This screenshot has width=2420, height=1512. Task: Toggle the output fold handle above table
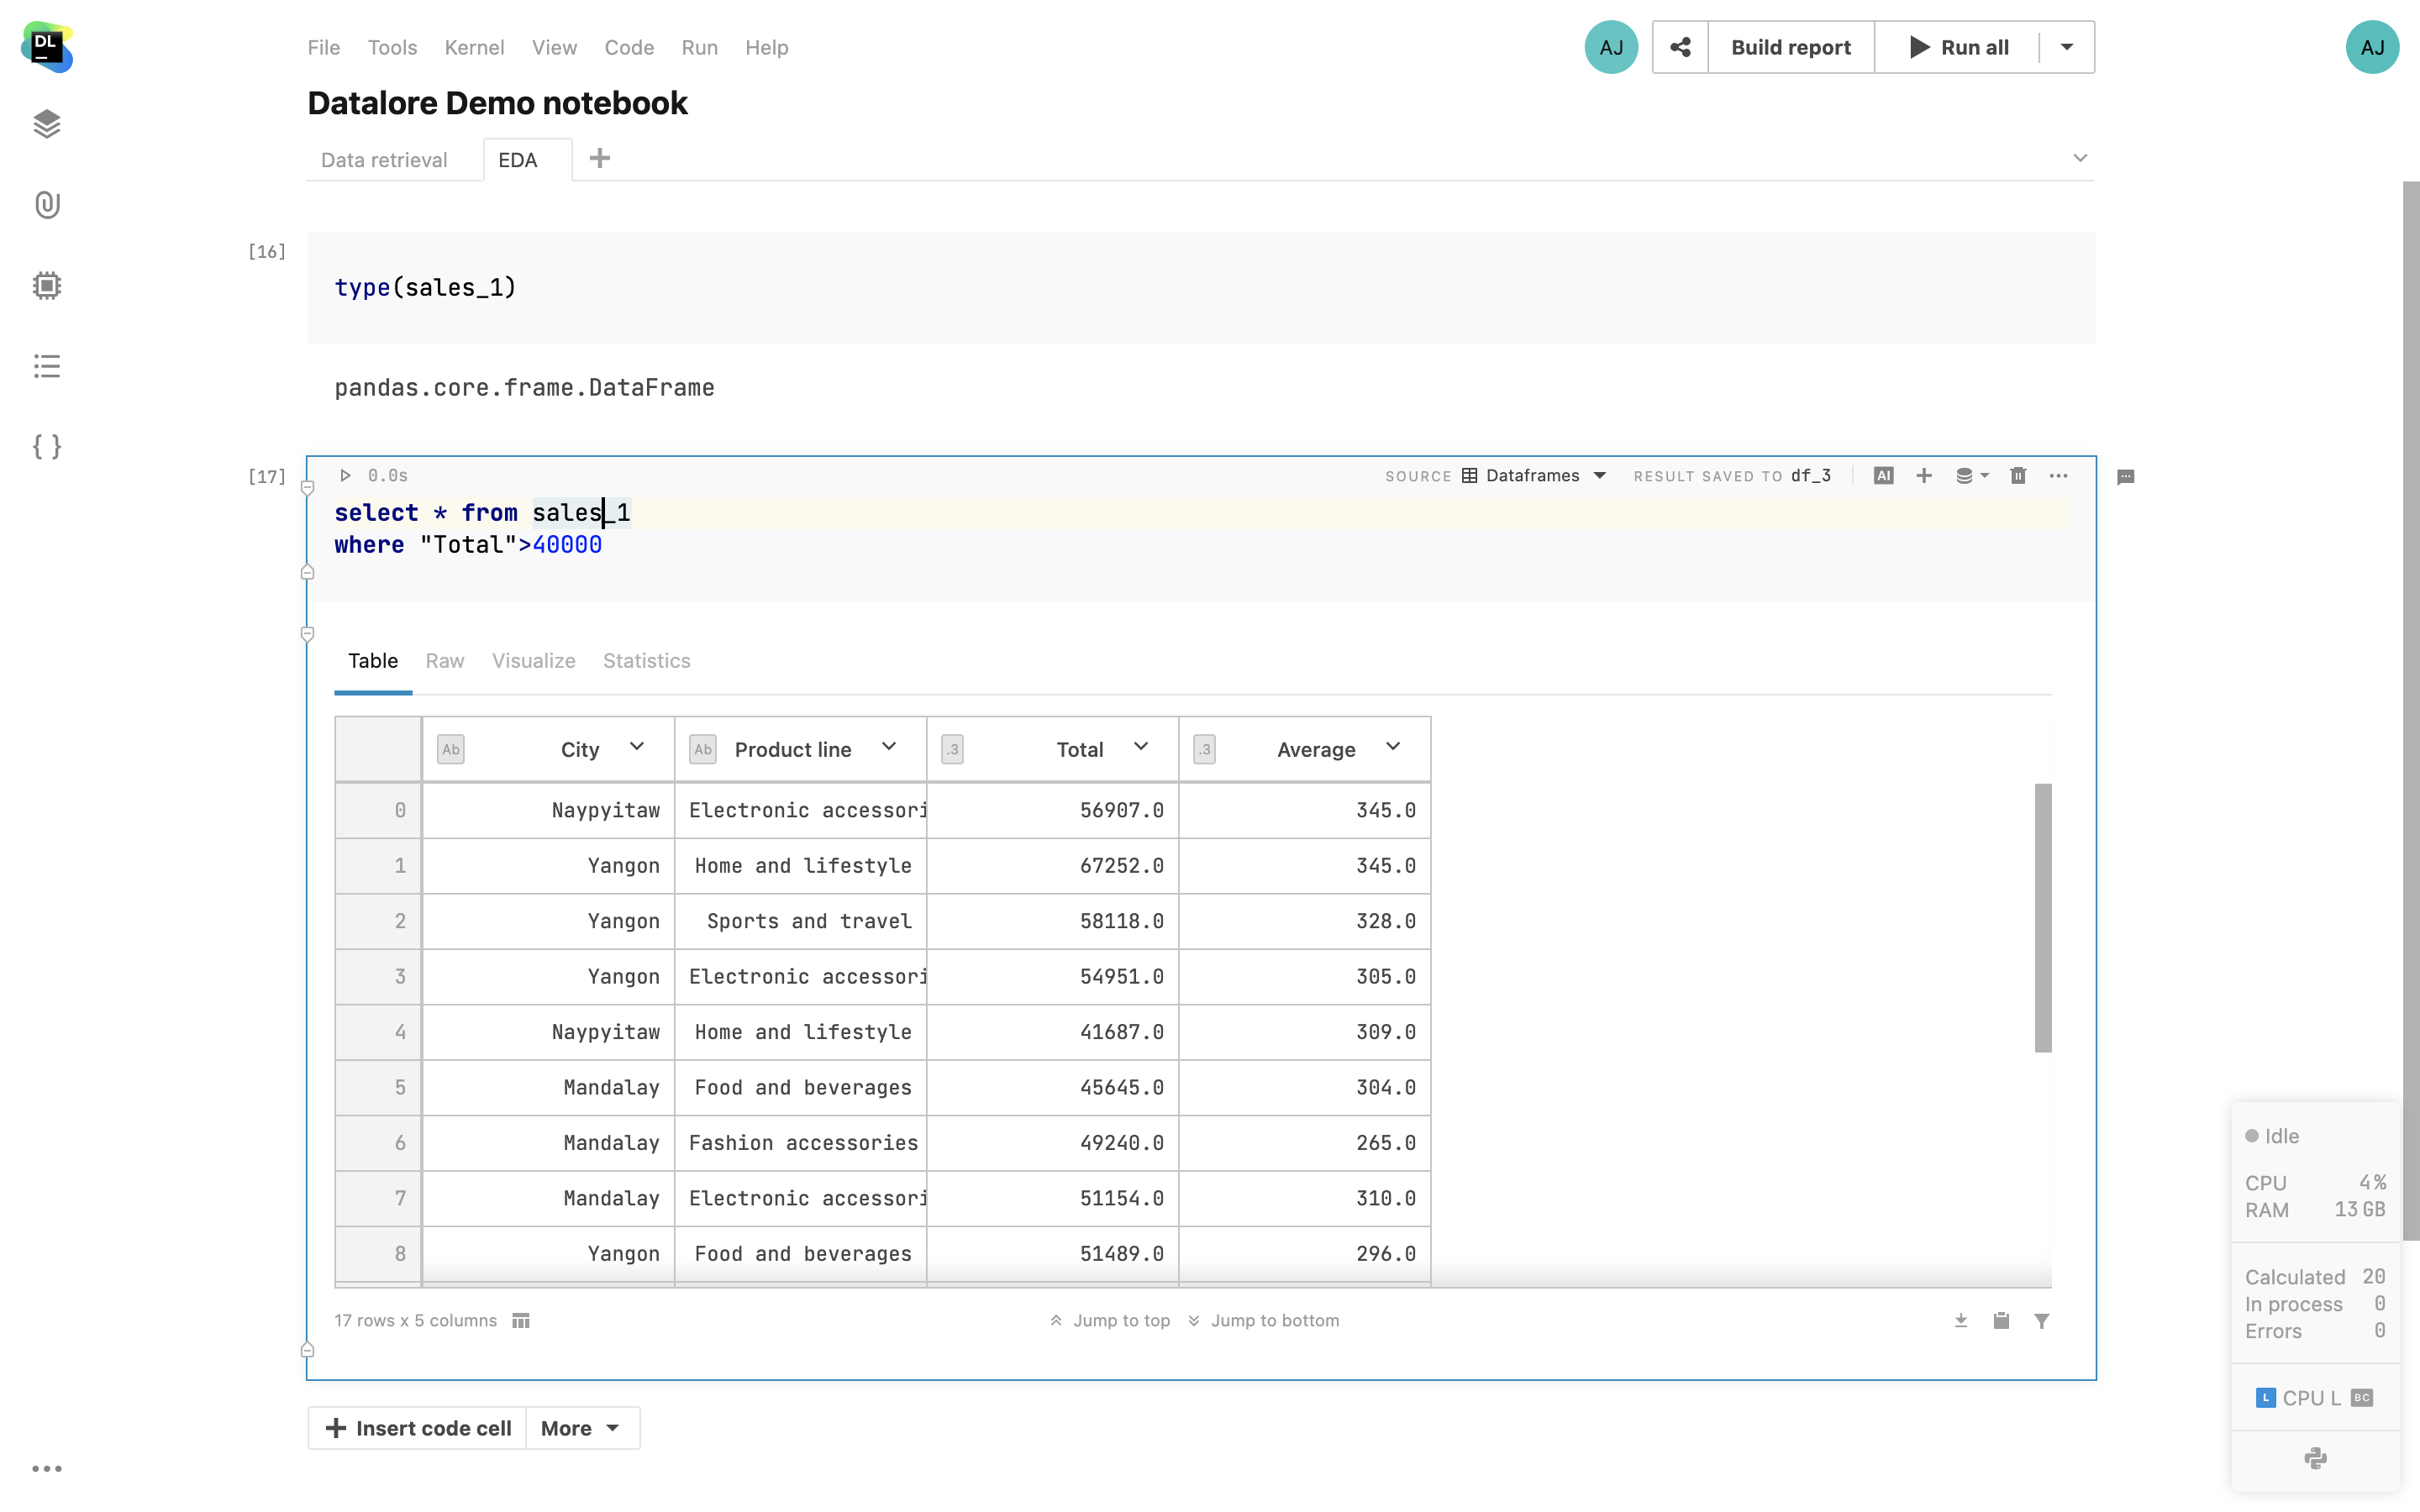308,634
